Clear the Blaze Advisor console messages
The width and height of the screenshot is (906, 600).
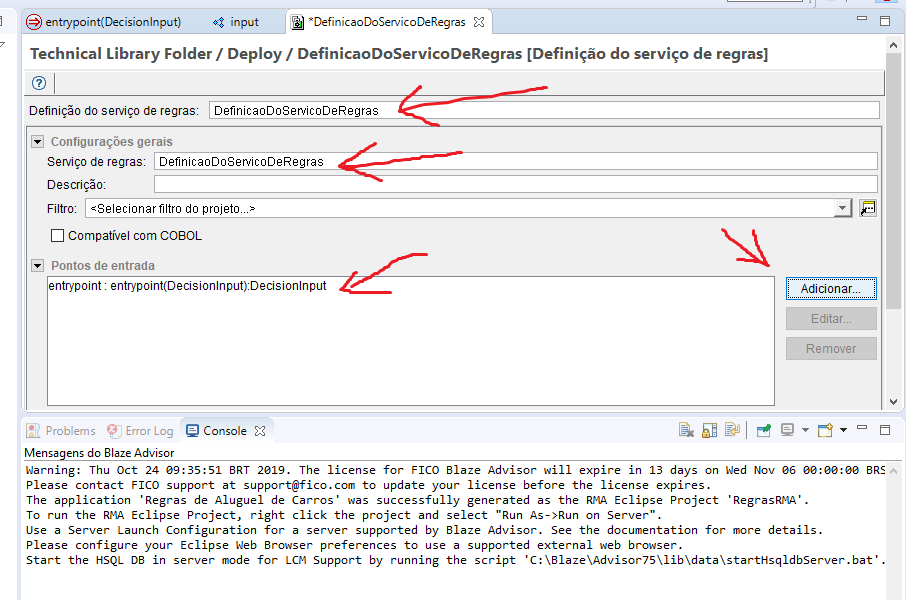coord(684,430)
